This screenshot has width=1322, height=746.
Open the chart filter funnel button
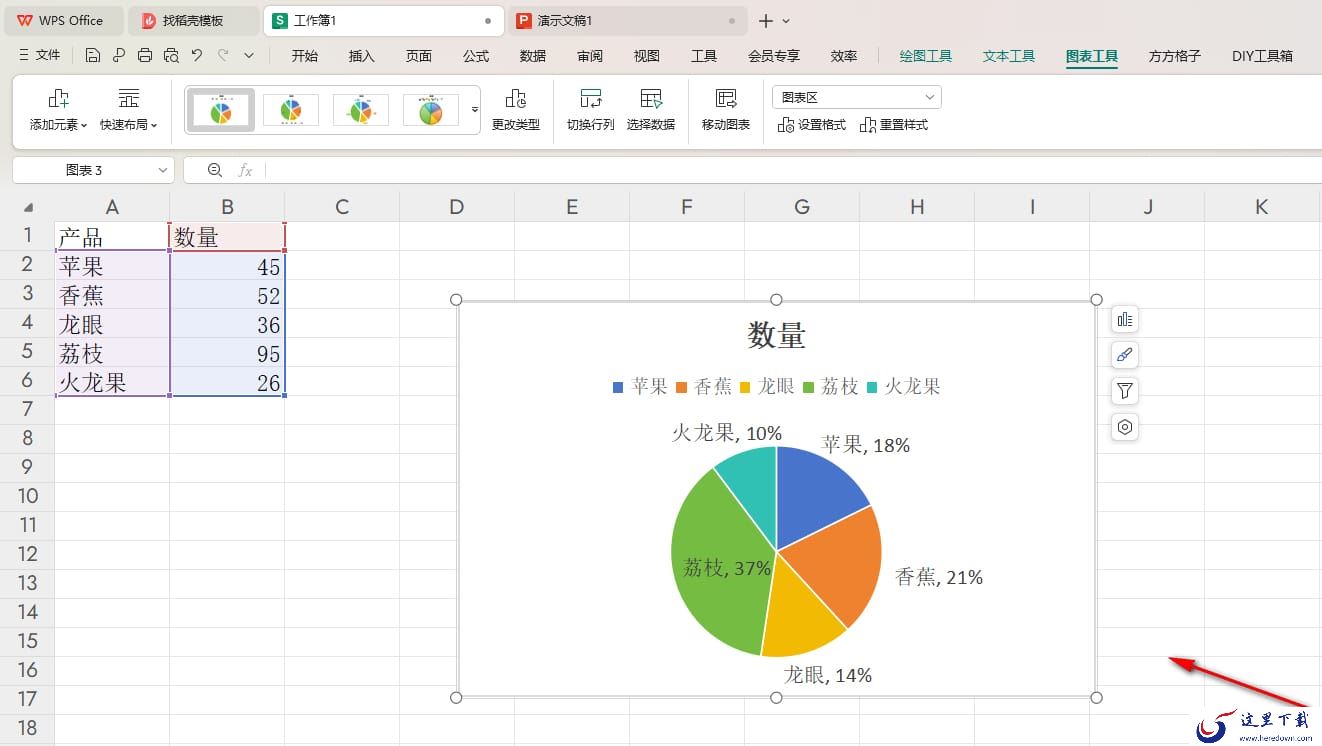pyautogui.click(x=1125, y=391)
